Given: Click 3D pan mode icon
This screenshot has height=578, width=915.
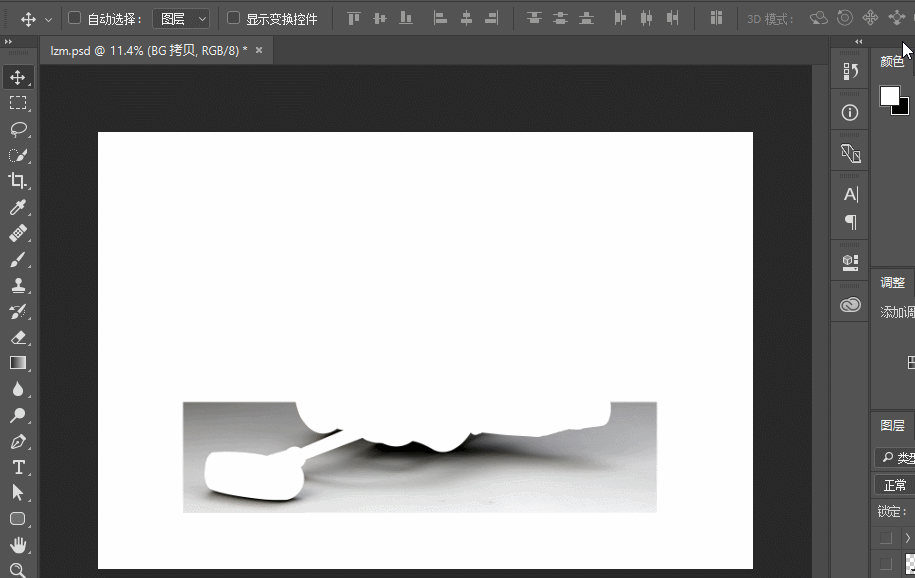Looking at the screenshot, I should pos(870,19).
